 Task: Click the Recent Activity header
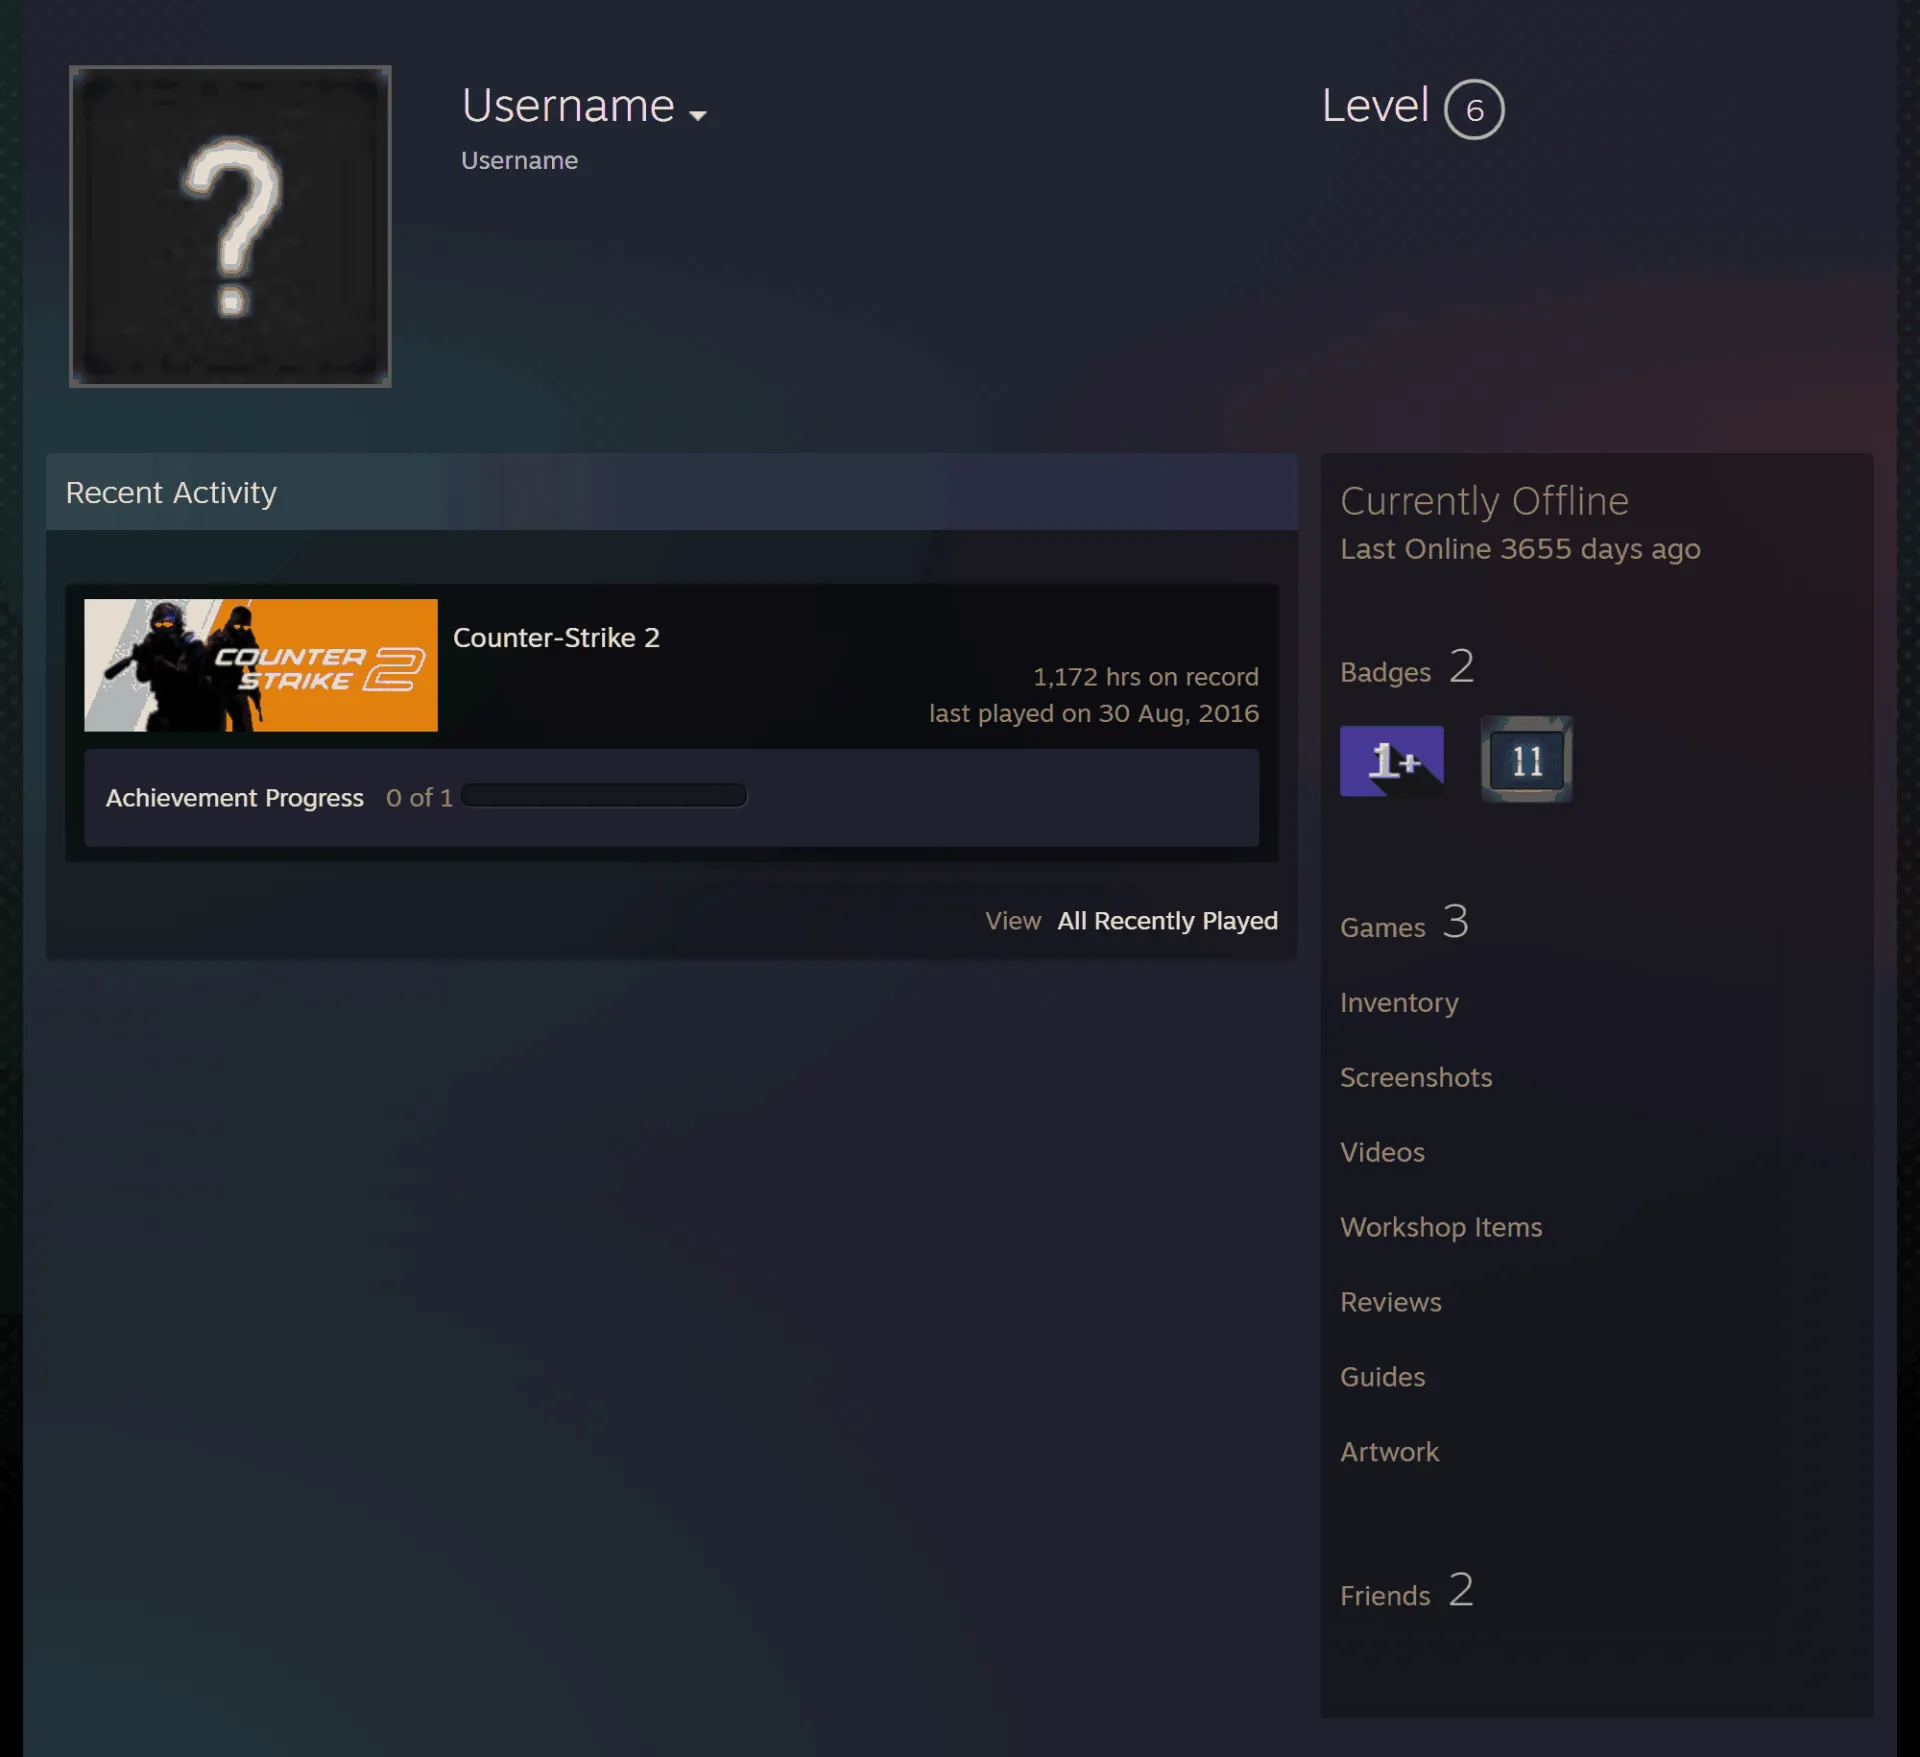(672, 492)
